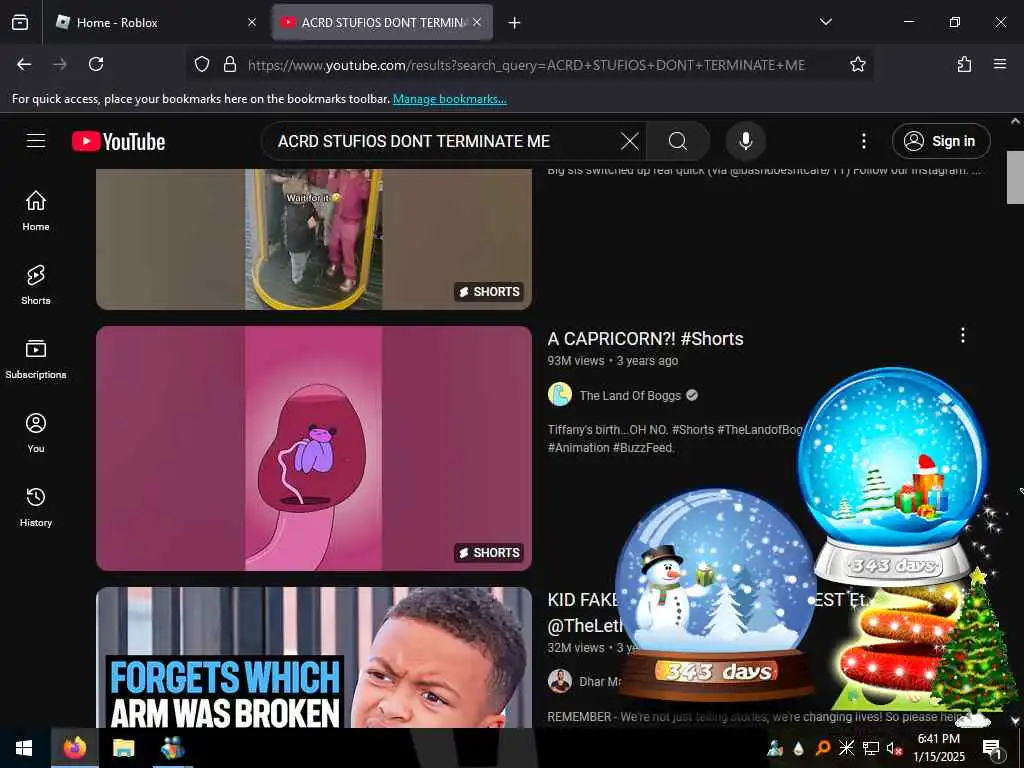Image resolution: width=1024 pixels, height=768 pixels.
Task: Click the page vertical scrollbar thumb
Action: [x=1015, y=178]
